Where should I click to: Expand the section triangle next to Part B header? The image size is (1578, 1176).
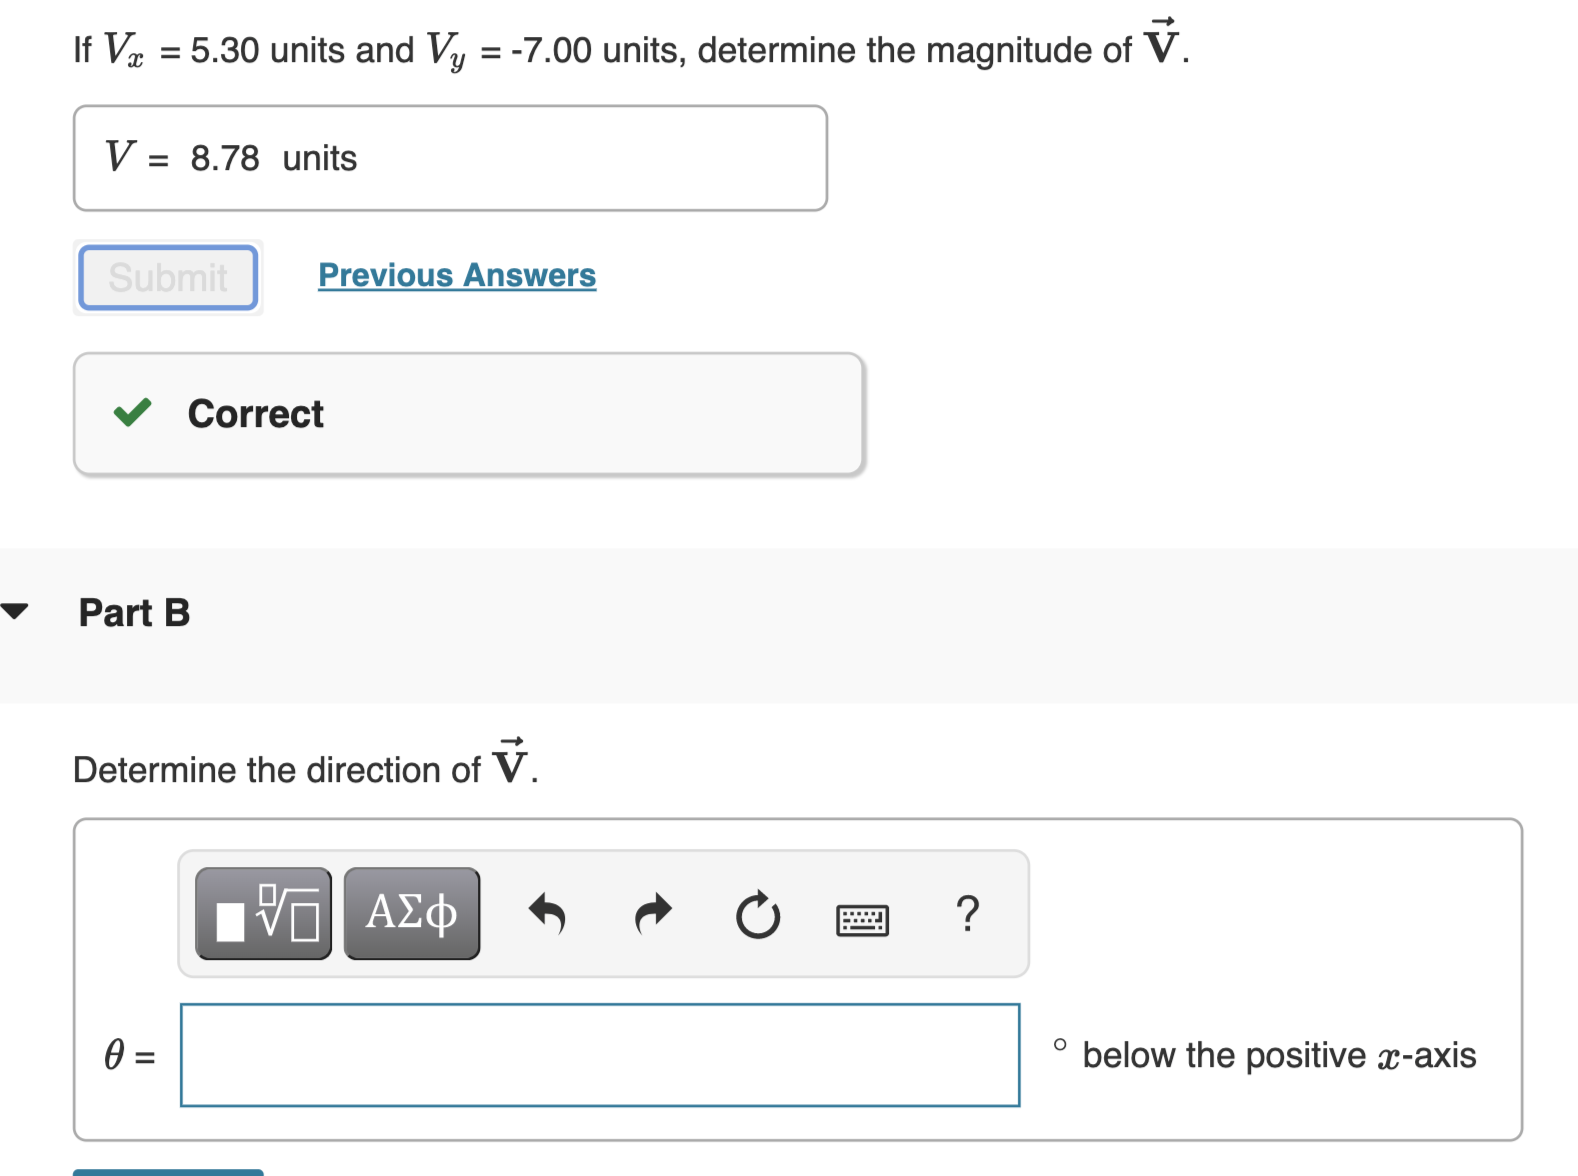[14, 612]
